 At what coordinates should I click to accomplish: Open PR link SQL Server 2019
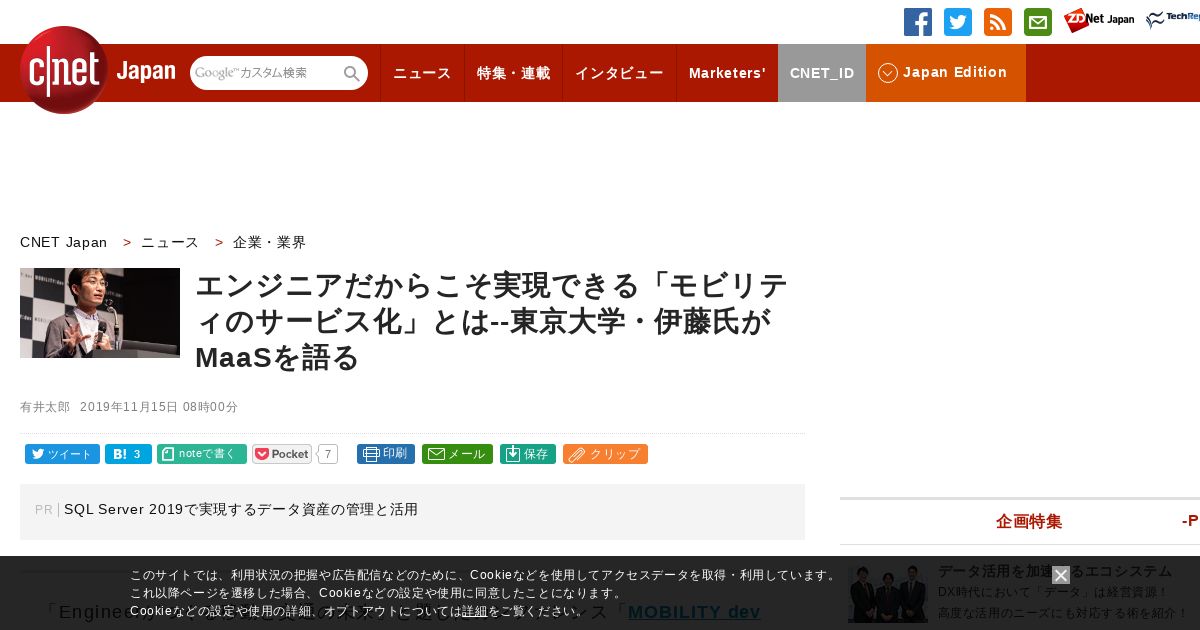click(x=241, y=510)
